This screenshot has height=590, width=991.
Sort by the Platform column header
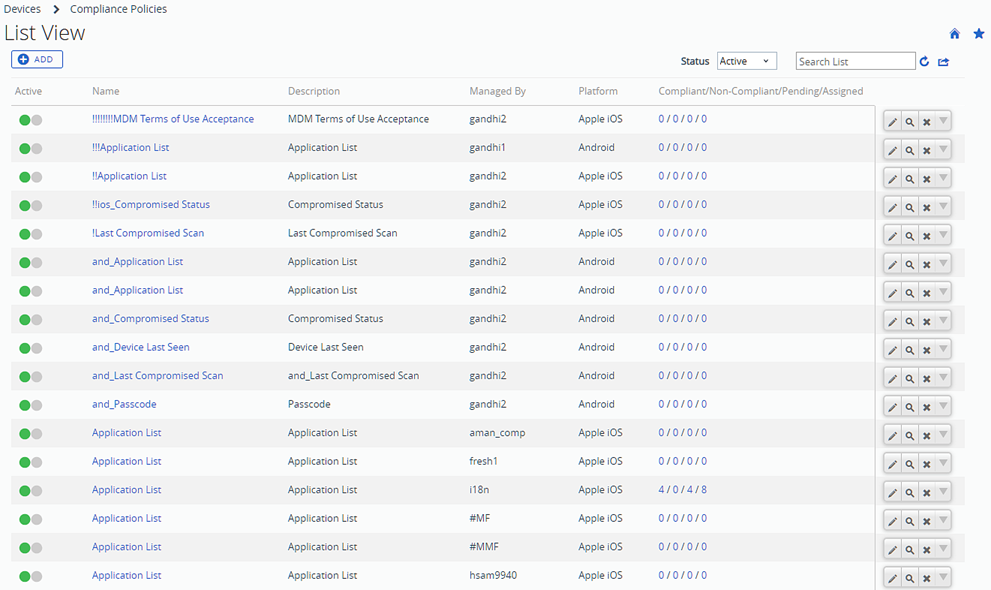598,91
